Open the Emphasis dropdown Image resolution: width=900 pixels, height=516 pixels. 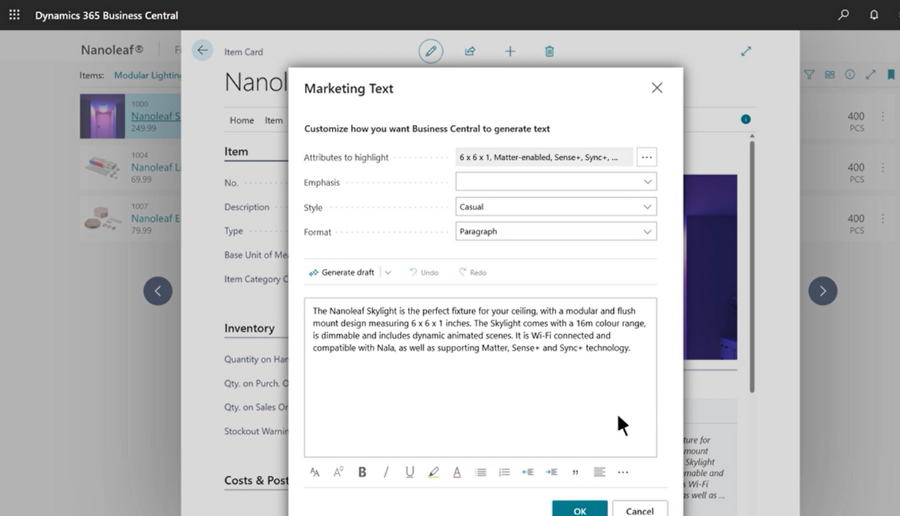556,182
